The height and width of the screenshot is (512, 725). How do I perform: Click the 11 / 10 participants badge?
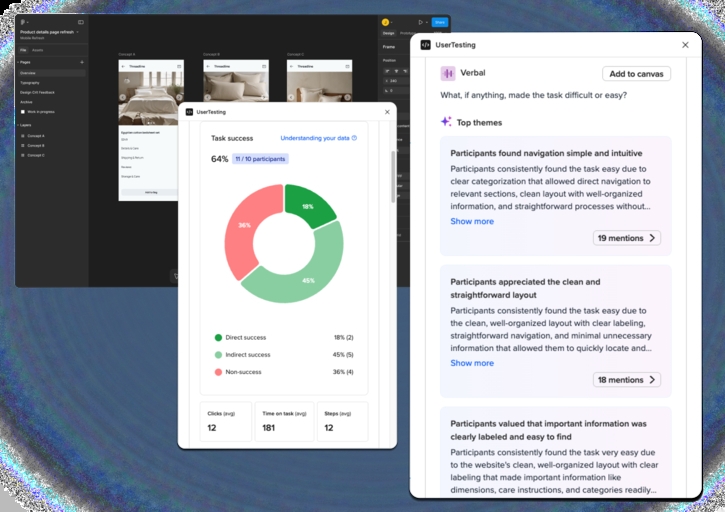(260, 159)
